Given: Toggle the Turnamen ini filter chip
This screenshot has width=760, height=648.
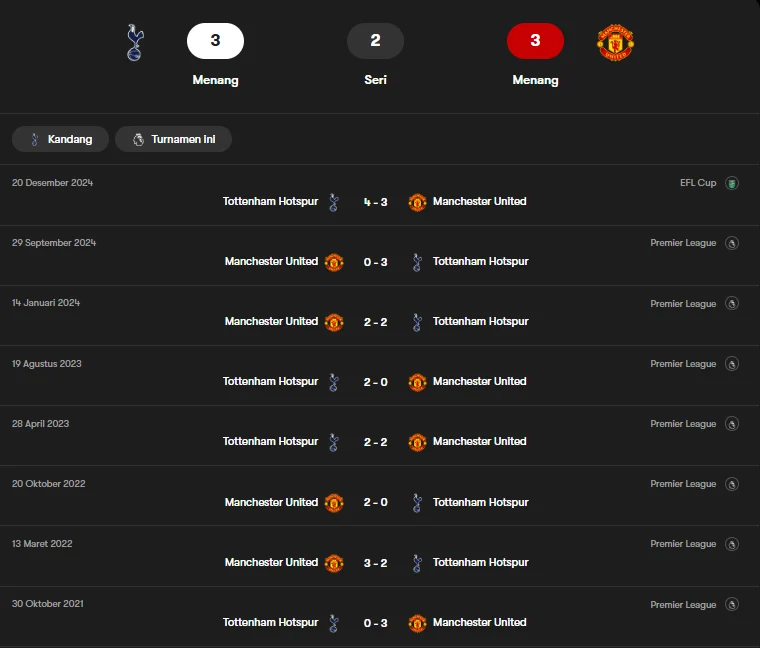Looking at the screenshot, I should 173,139.
